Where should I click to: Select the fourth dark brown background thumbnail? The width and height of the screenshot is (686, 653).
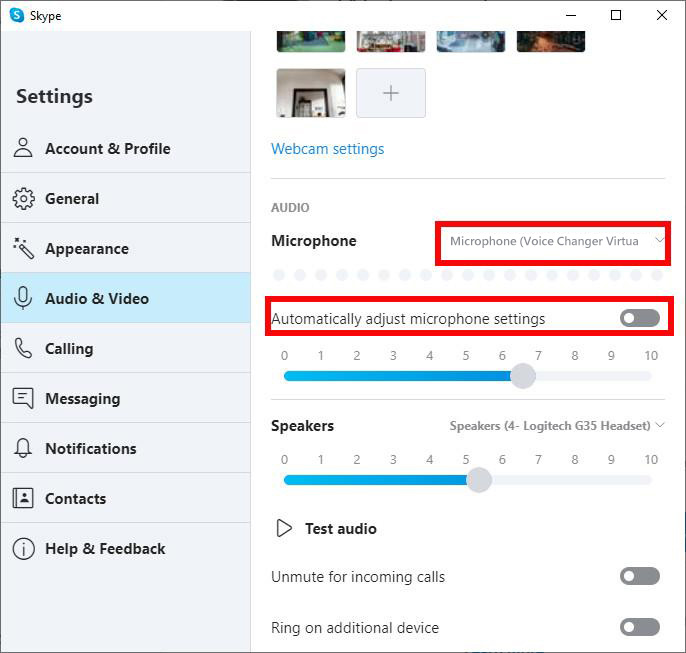click(551, 41)
